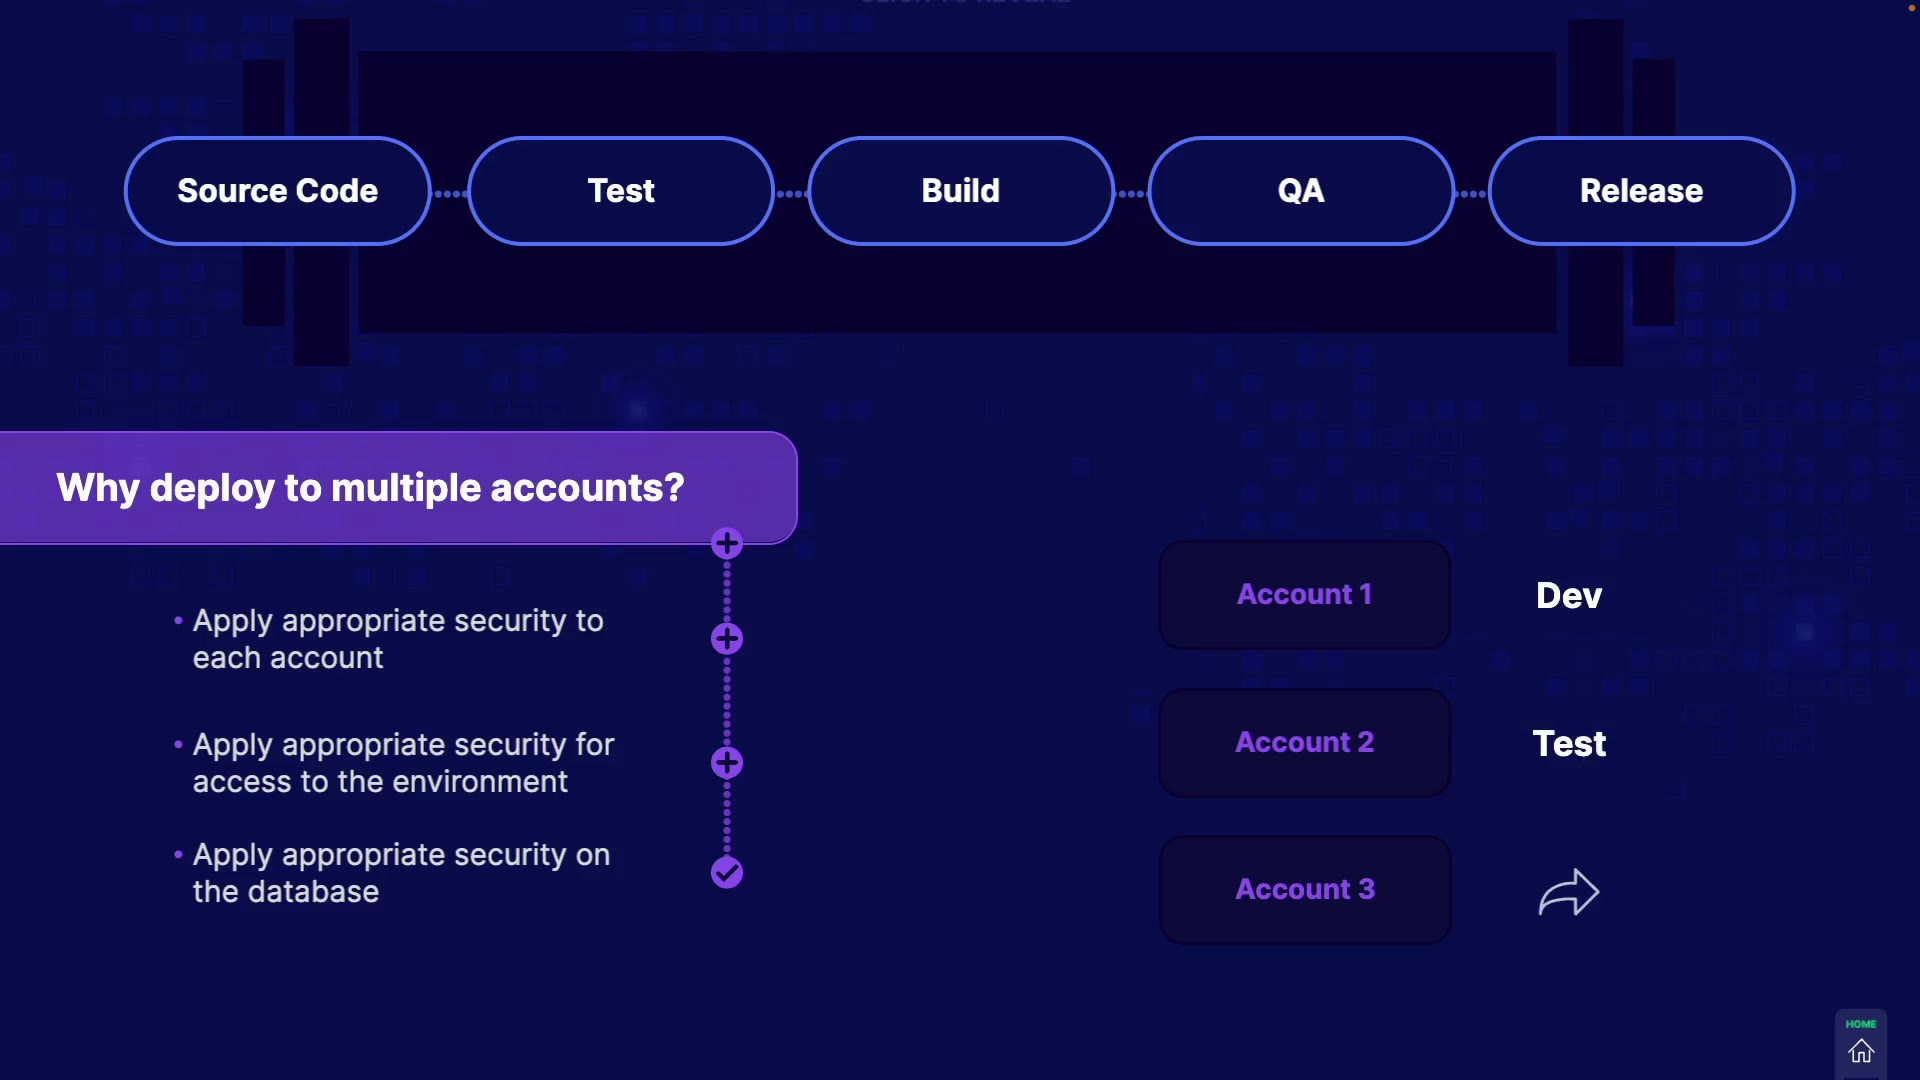Image resolution: width=1920 pixels, height=1080 pixels.
Task: Toggle the checkmark beside 'security on the database'
Action: pyautogui.click(x=727, y=873)
